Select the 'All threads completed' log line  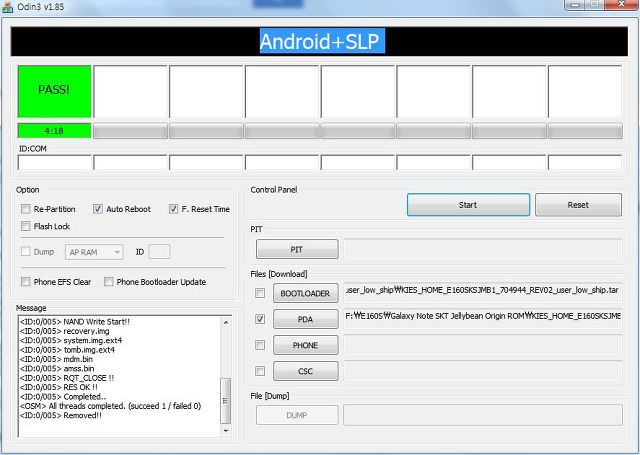pos(111,406)
